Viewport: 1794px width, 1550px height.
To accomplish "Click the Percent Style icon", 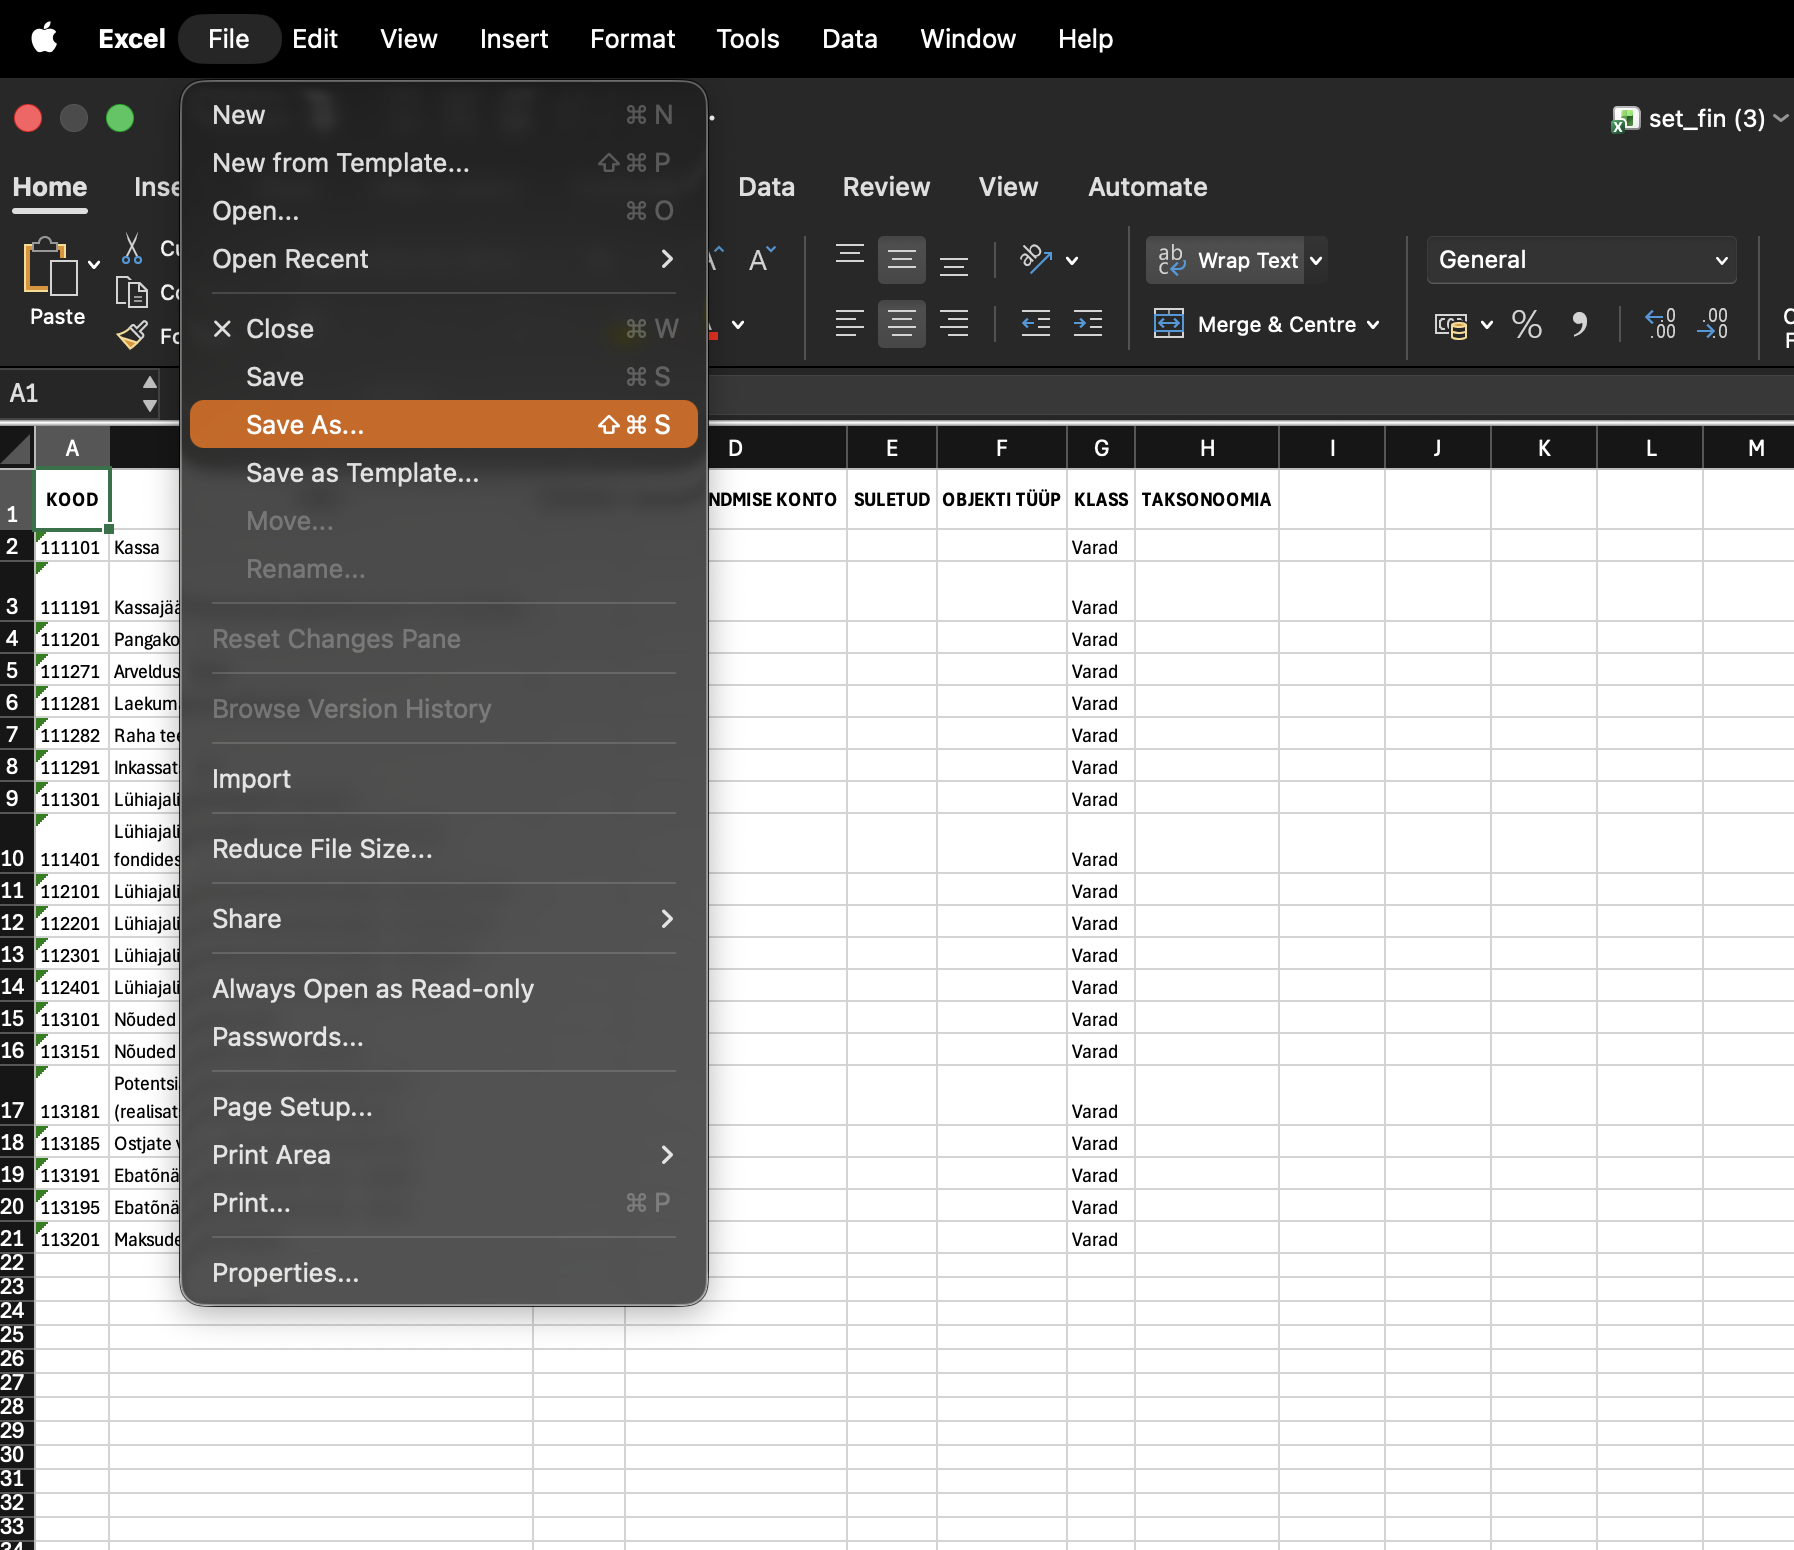I will tap(1526, 324).
